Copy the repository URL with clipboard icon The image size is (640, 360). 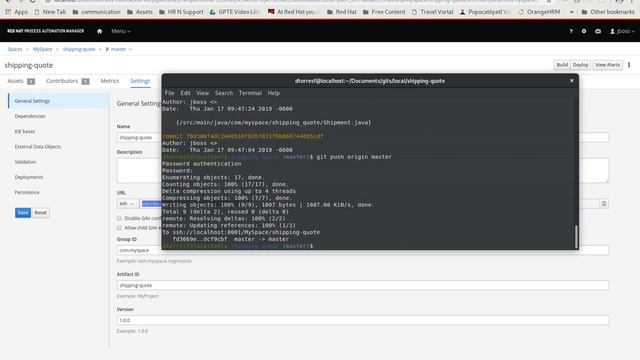click(604, 204)
